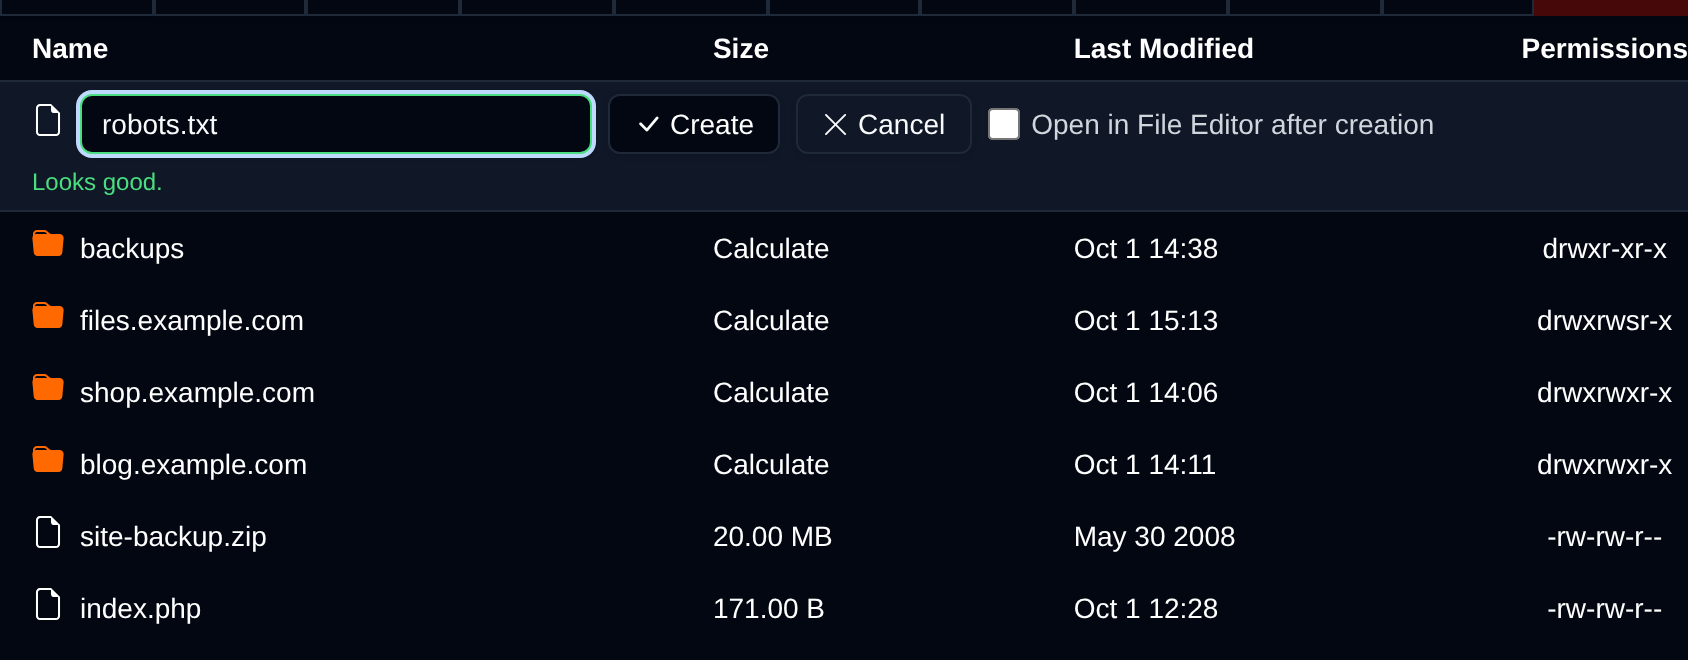Image resolution: width=1688 pixels, height=660 pixels.
Task: Click the Oct 1 14:38 timestamp
Action: [x=1146, y=249]
